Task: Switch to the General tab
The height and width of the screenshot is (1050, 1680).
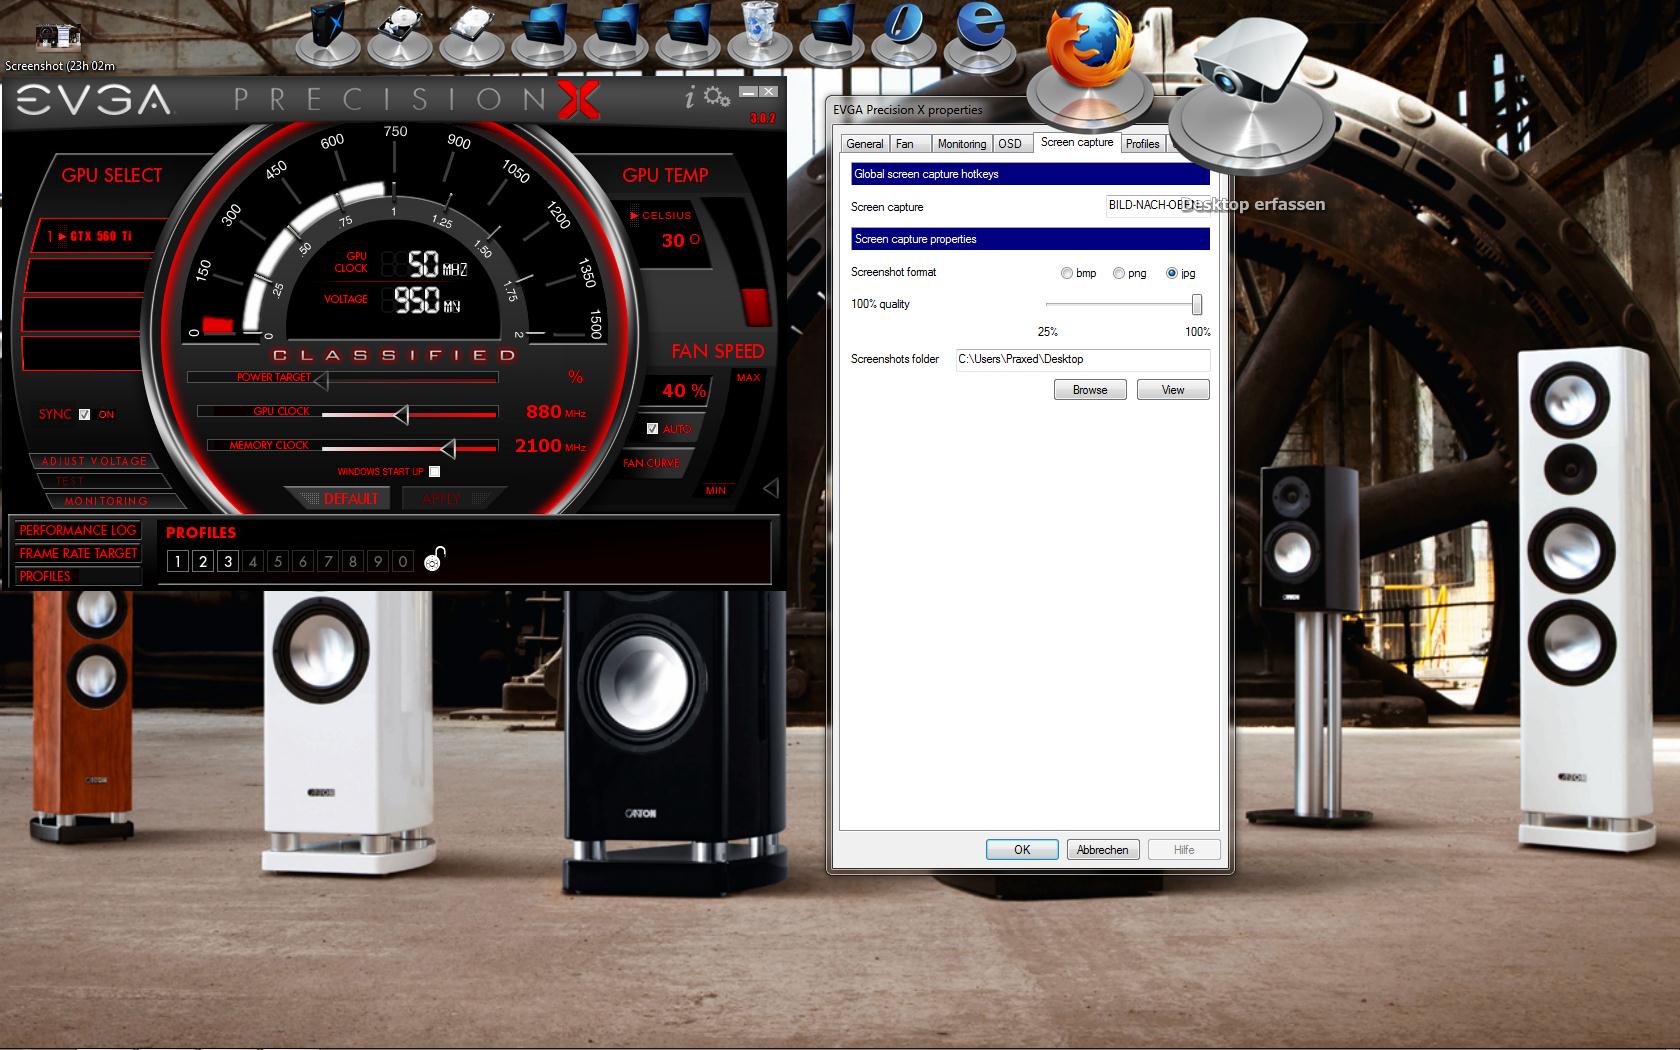Action: tap(865, 144)
